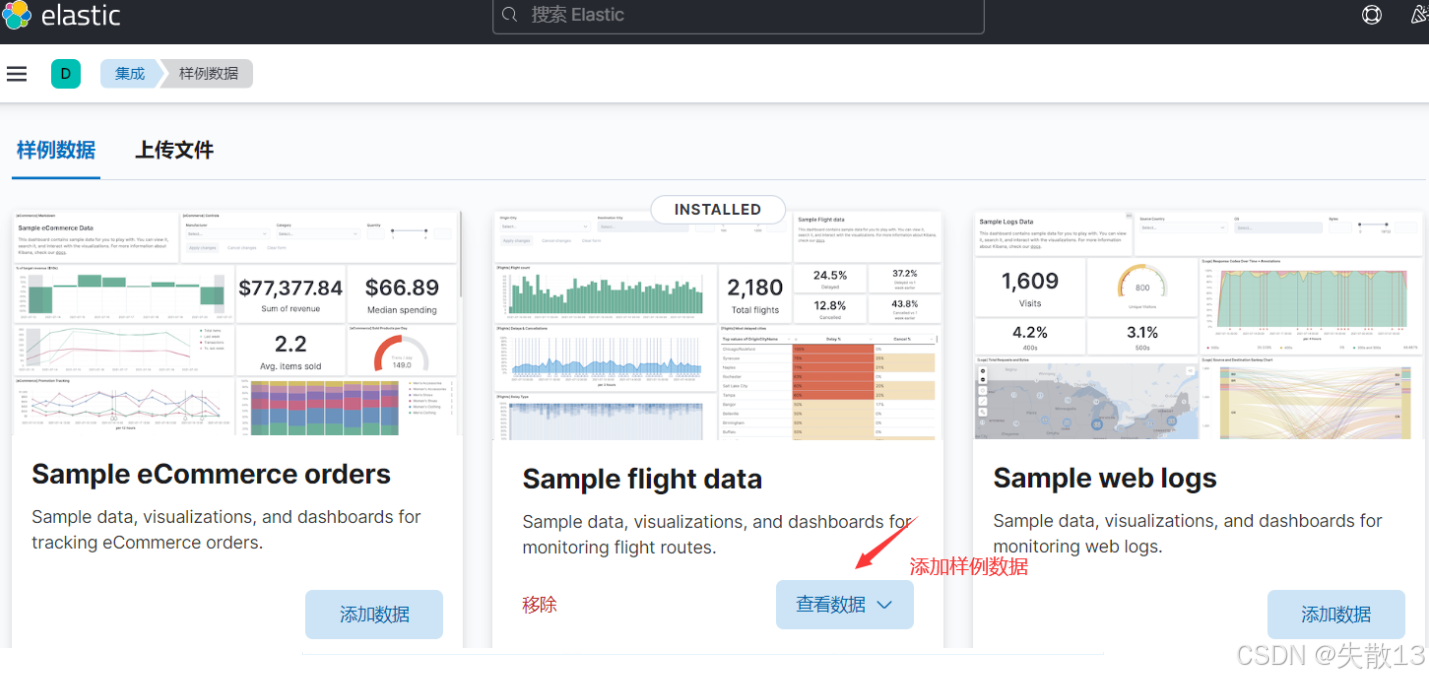Click the eCommerce orders description text
Image resolution: width=1429 pixels, height=681 pixels.
point(226,530)
